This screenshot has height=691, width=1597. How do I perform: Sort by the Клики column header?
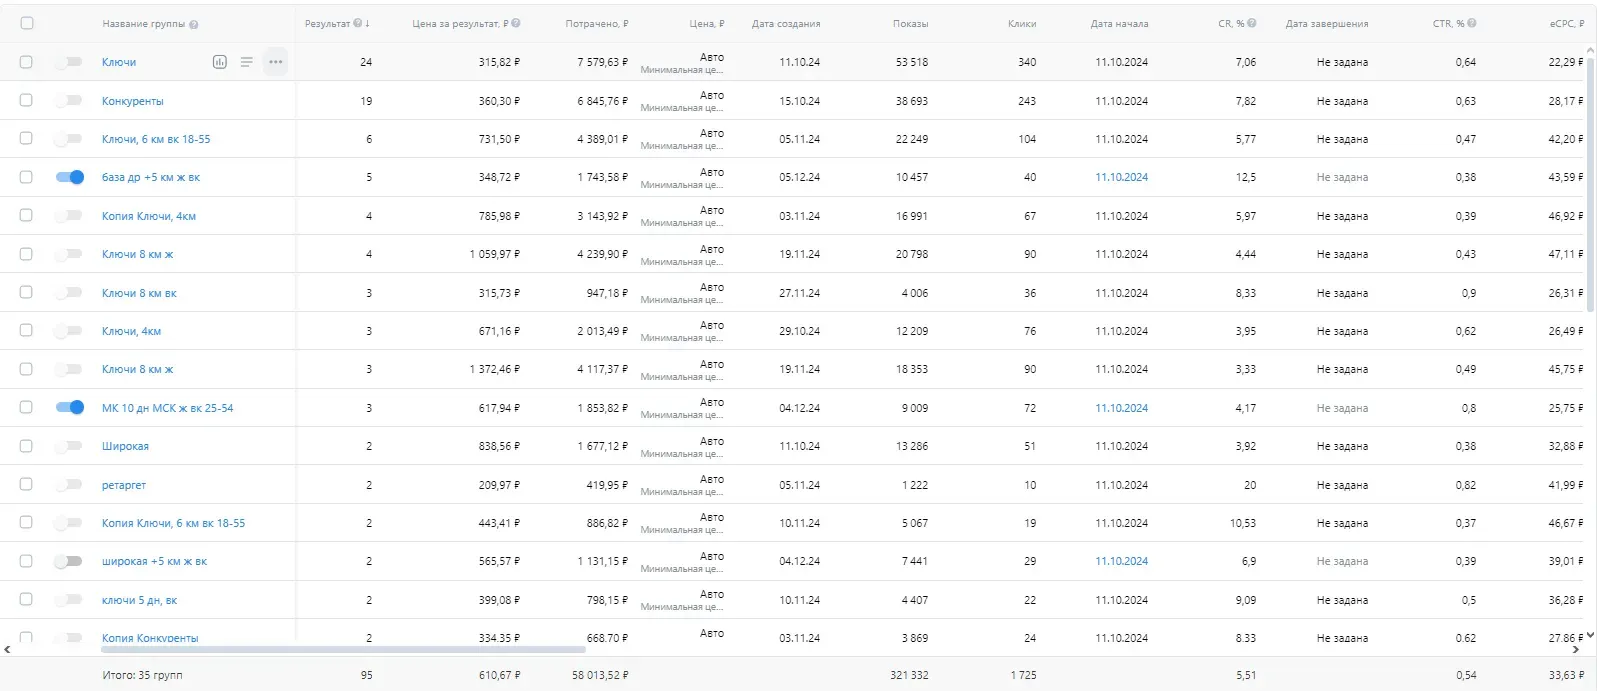(1021, 24)
